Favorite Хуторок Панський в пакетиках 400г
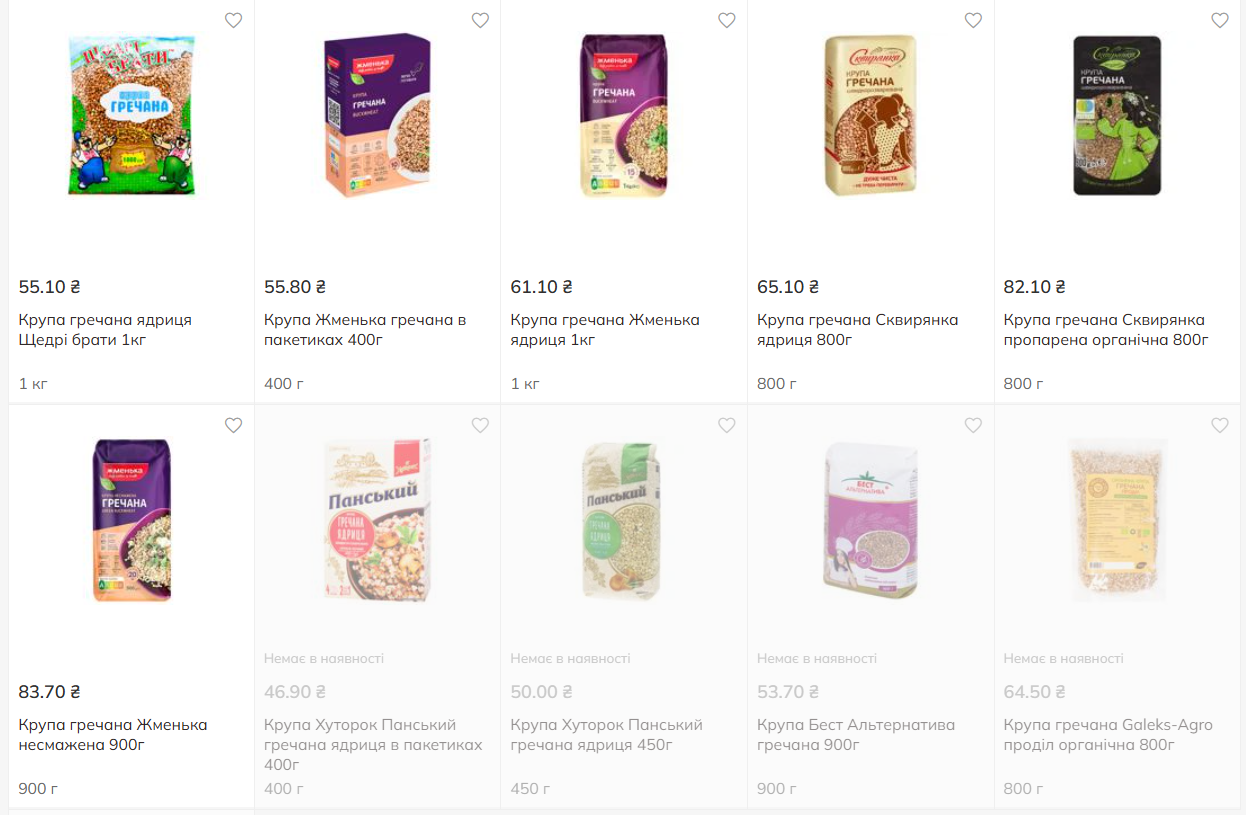The width and height of the screenshot is (1246, 815). 480,425
